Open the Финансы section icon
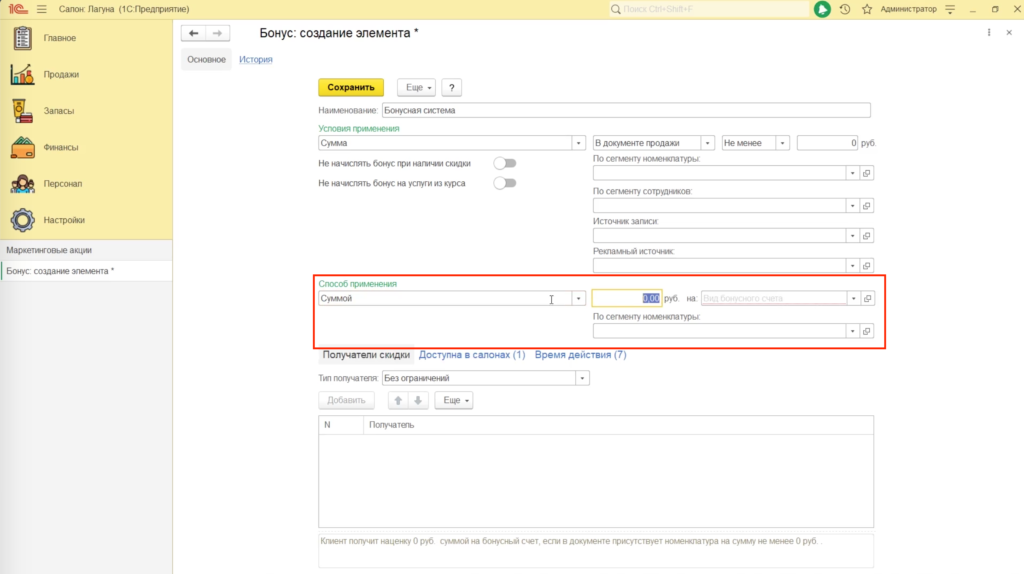Screen dimensions: 1024x574 [x=22, y=148]
